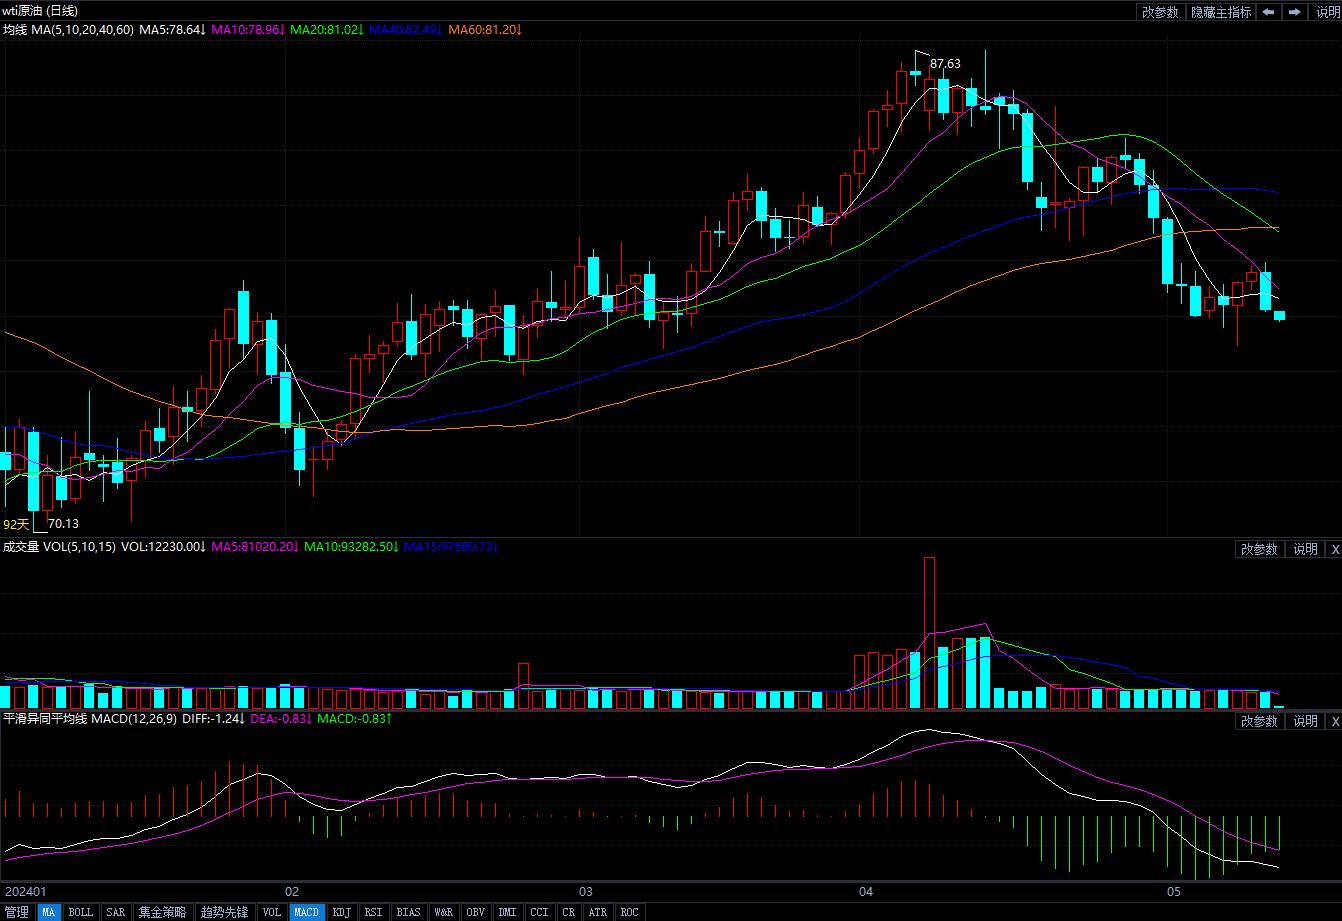Open 改参数 for the main chart
Image resolution: width=1342 pixels, height=921 pixels.
tap(1160, 12)
